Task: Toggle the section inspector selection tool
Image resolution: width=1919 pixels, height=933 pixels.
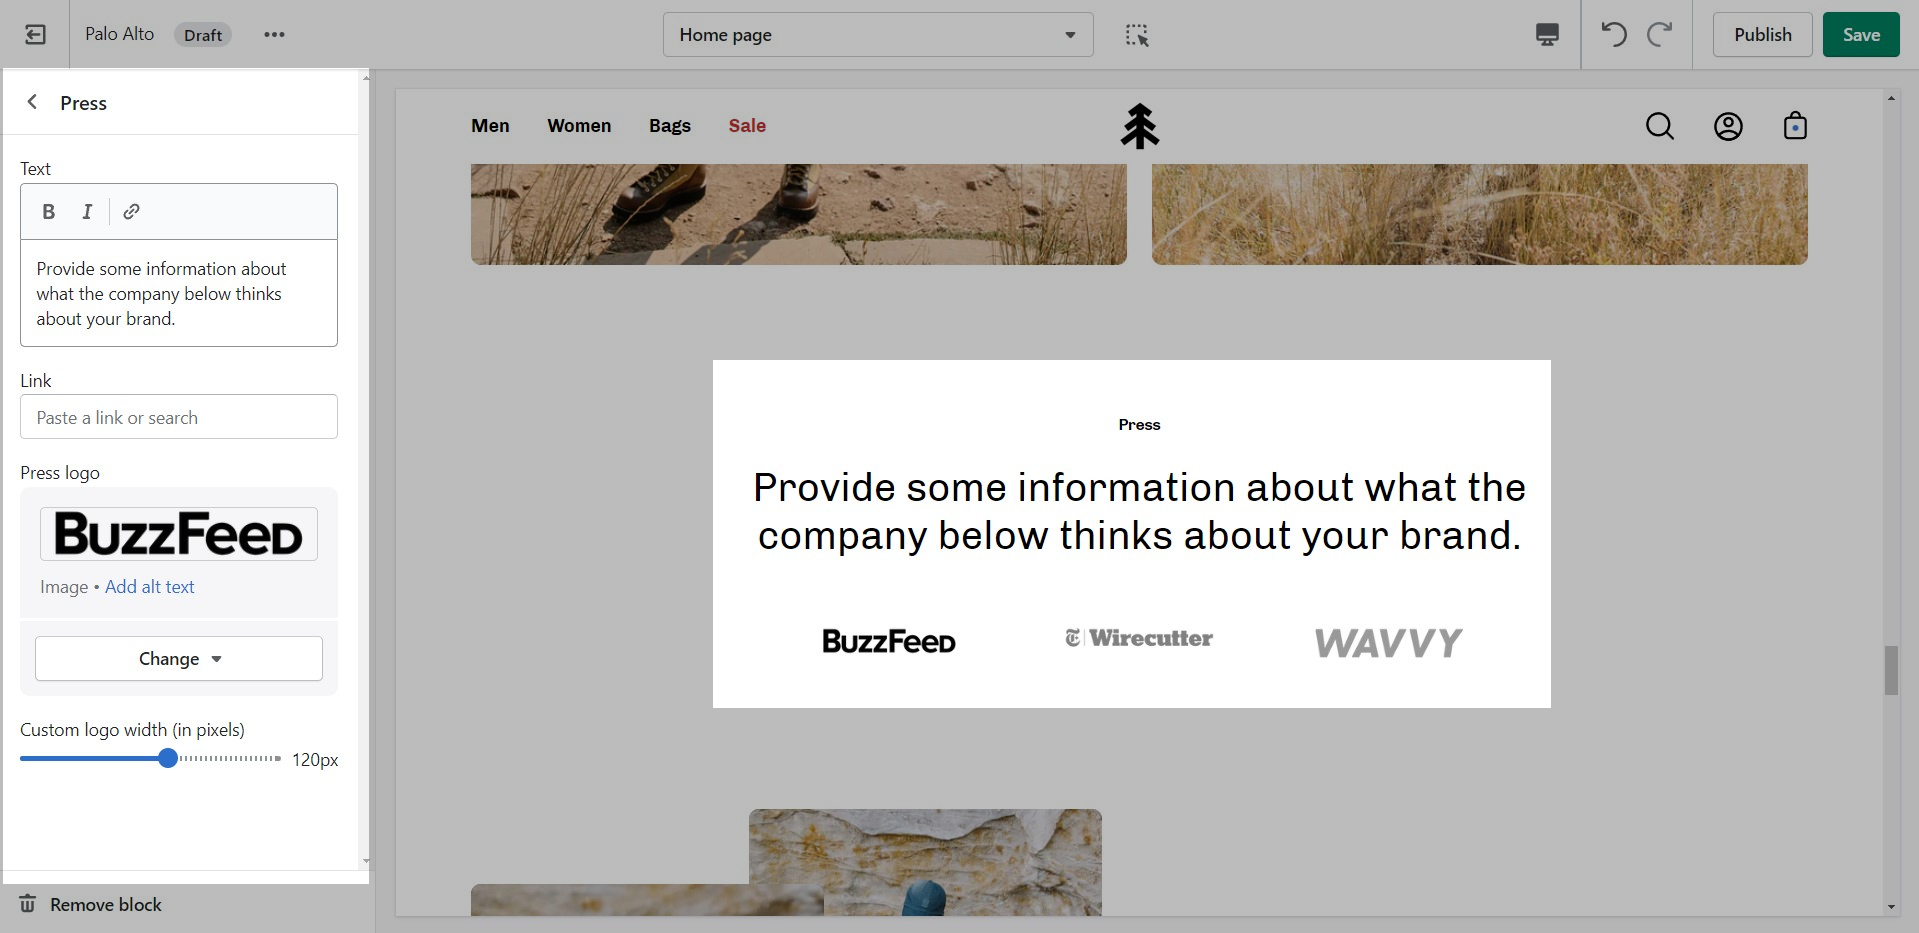Action: point(1137,35)
